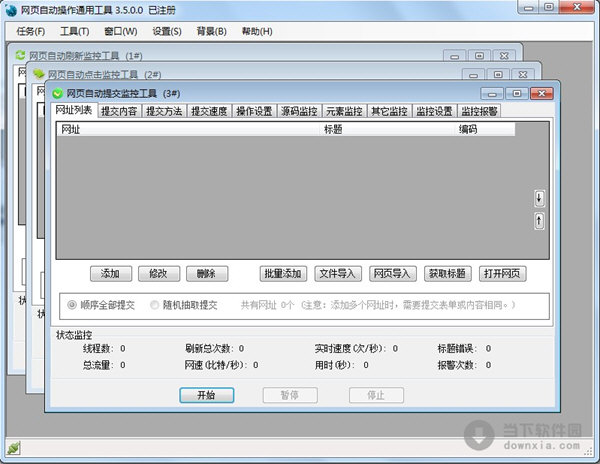Maximize the 网页自动刷新监控工具 (1#) window
The height and width of the screenshot is (464, 600).
(x=479, y=56)
